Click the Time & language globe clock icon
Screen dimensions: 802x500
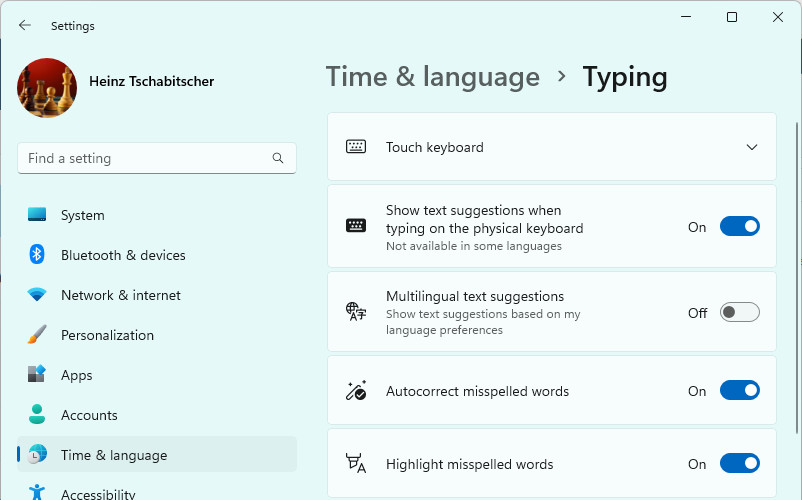[37, 454]
